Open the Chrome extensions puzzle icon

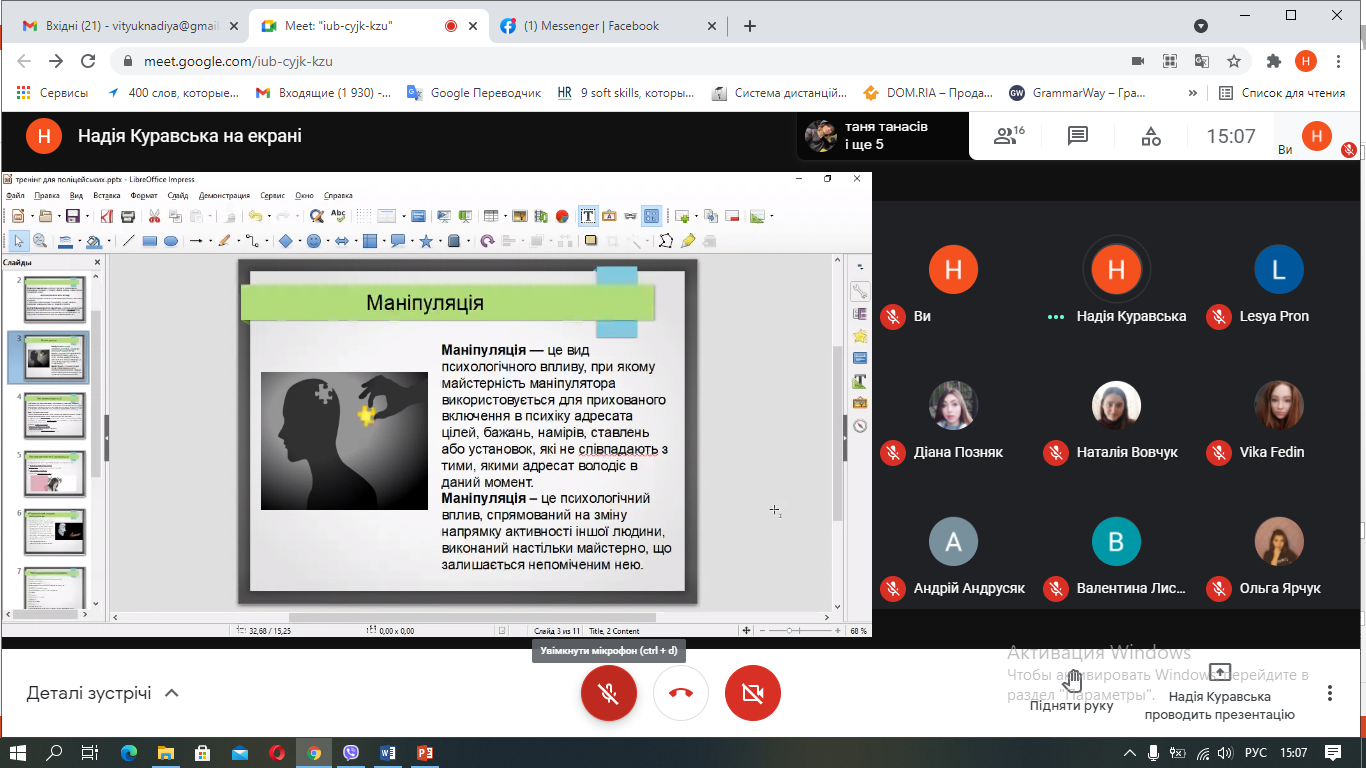(x=1273, y=61)
